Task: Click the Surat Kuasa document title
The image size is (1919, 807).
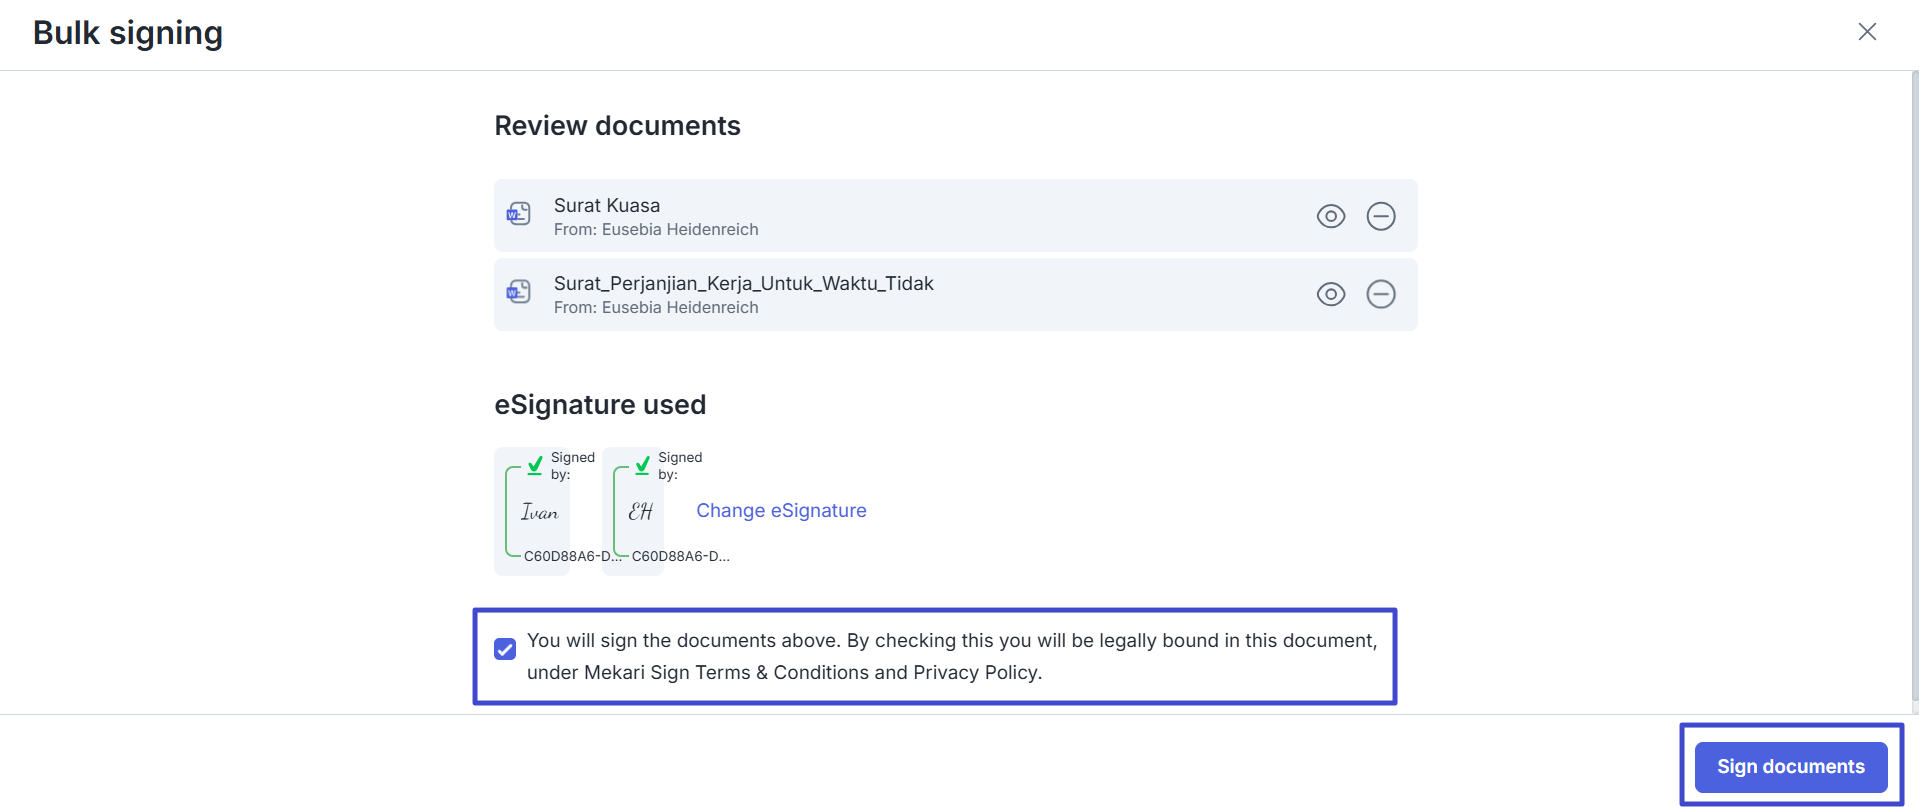Action: pyautogui.click(x=606, y=205)
